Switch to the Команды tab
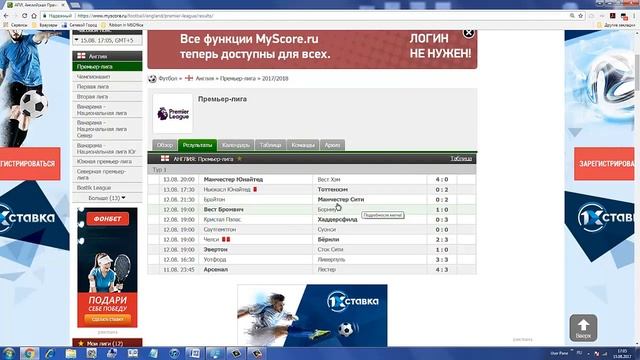Viewport: 640px width, 360px height. (x=303, y=145)
